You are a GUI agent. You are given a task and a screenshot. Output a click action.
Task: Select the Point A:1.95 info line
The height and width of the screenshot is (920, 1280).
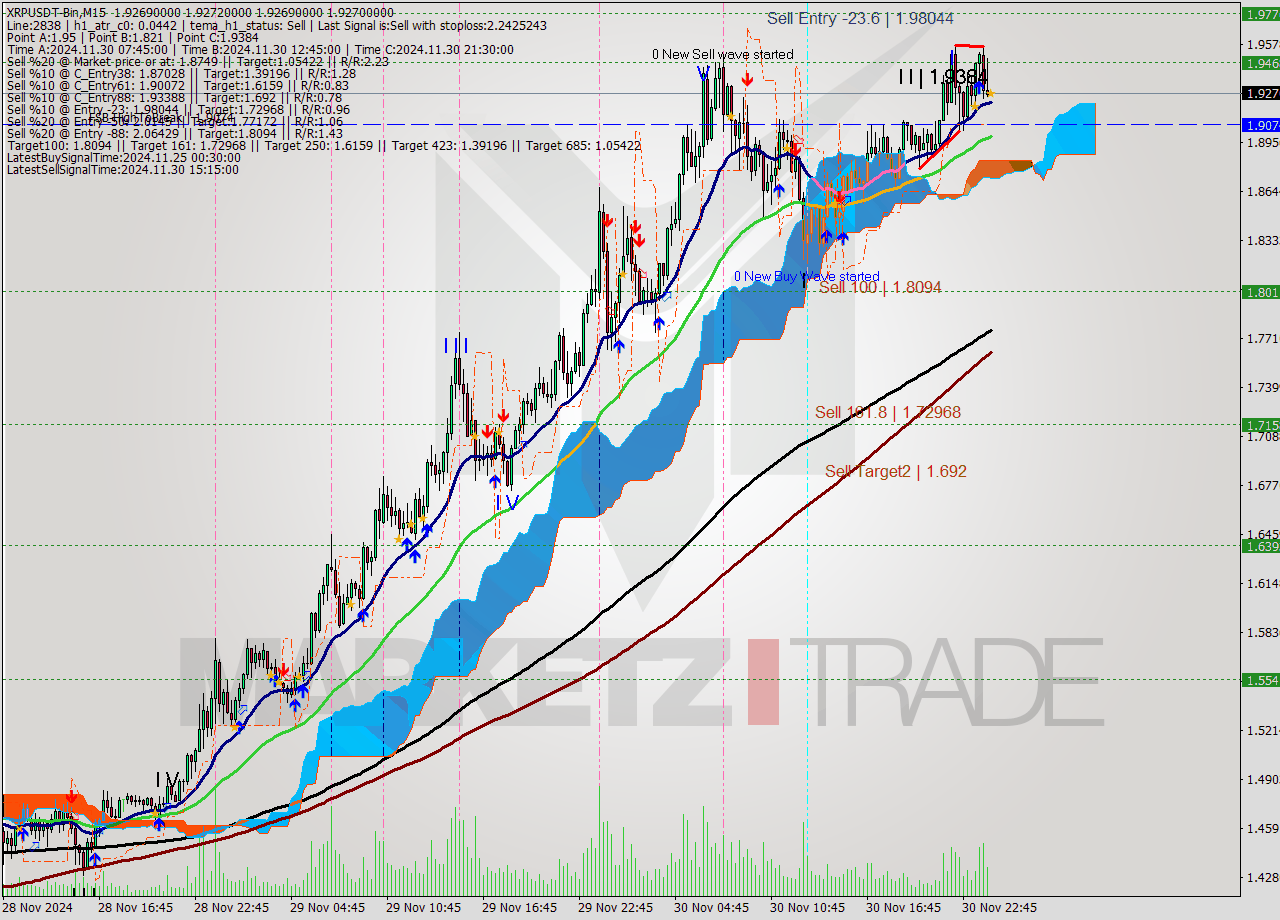click(132, 37)
